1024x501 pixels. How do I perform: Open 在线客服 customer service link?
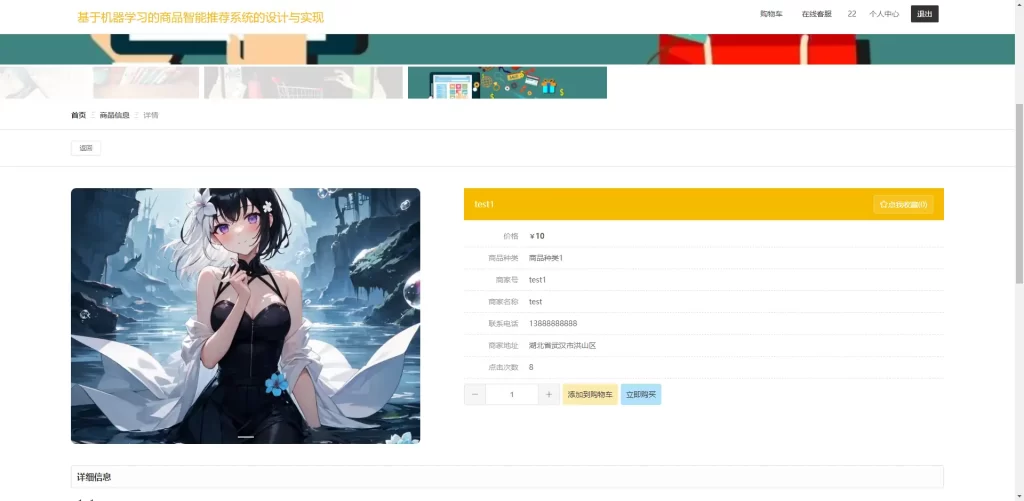point(816,14)
